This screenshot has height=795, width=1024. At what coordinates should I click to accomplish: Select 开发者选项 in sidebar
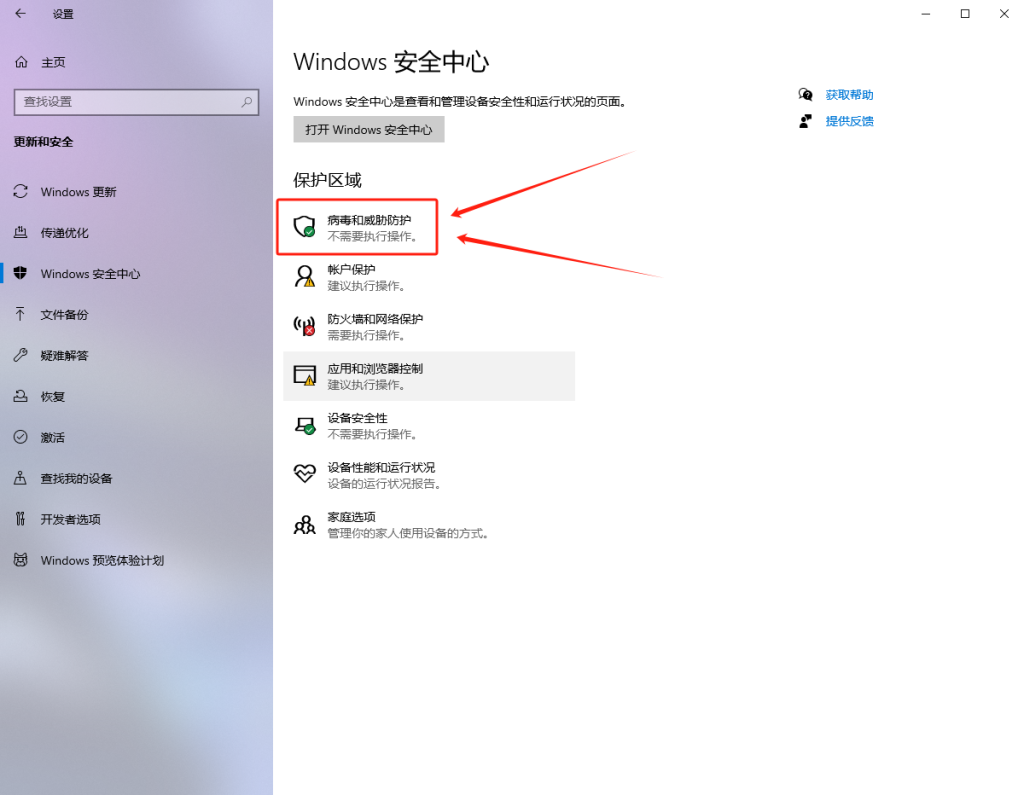tap(71, 519)
